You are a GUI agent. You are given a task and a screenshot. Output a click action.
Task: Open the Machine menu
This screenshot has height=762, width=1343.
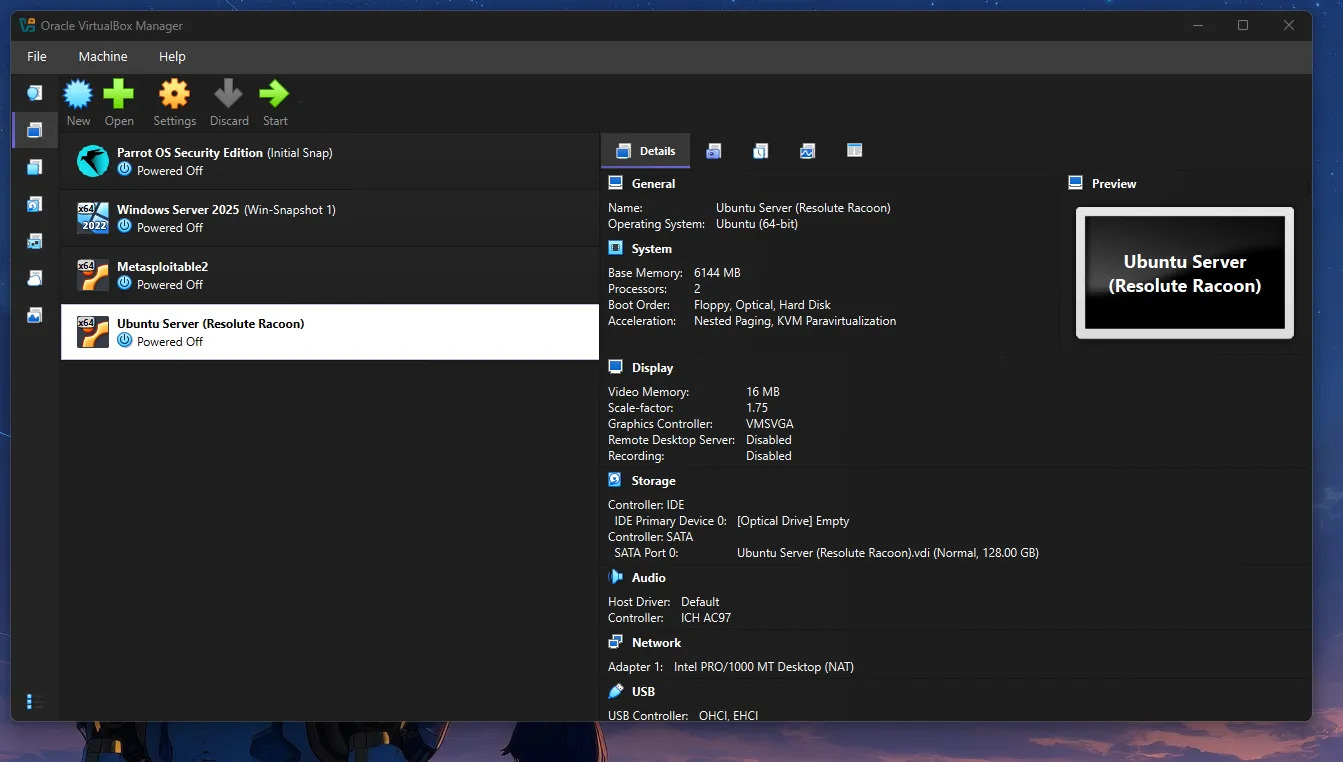coord(103,56)
